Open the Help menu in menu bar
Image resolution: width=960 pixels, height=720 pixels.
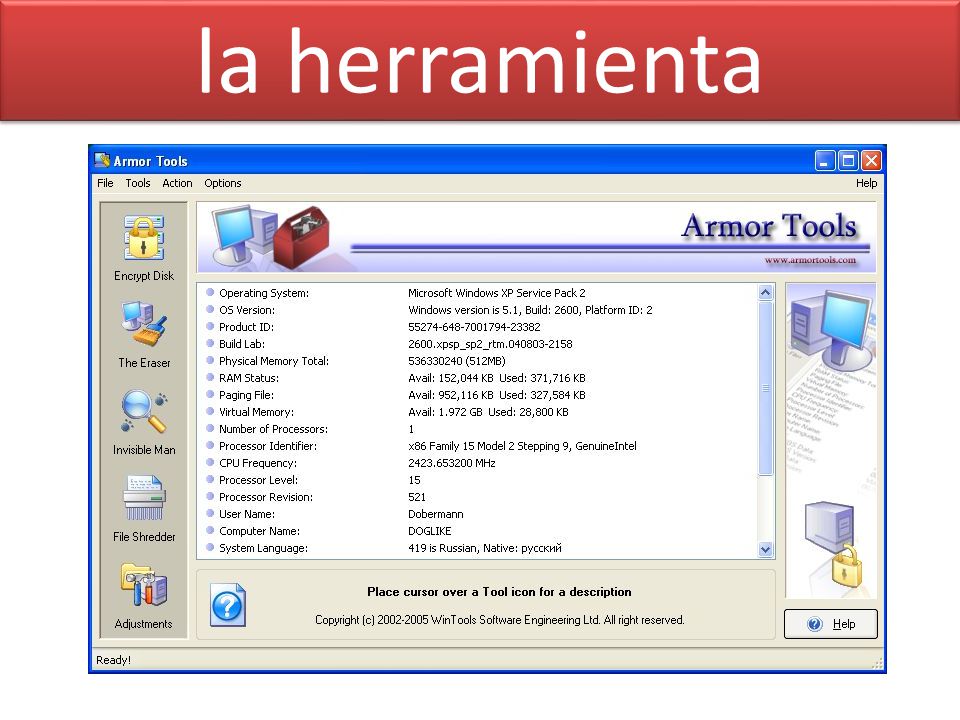pos(866,183)
